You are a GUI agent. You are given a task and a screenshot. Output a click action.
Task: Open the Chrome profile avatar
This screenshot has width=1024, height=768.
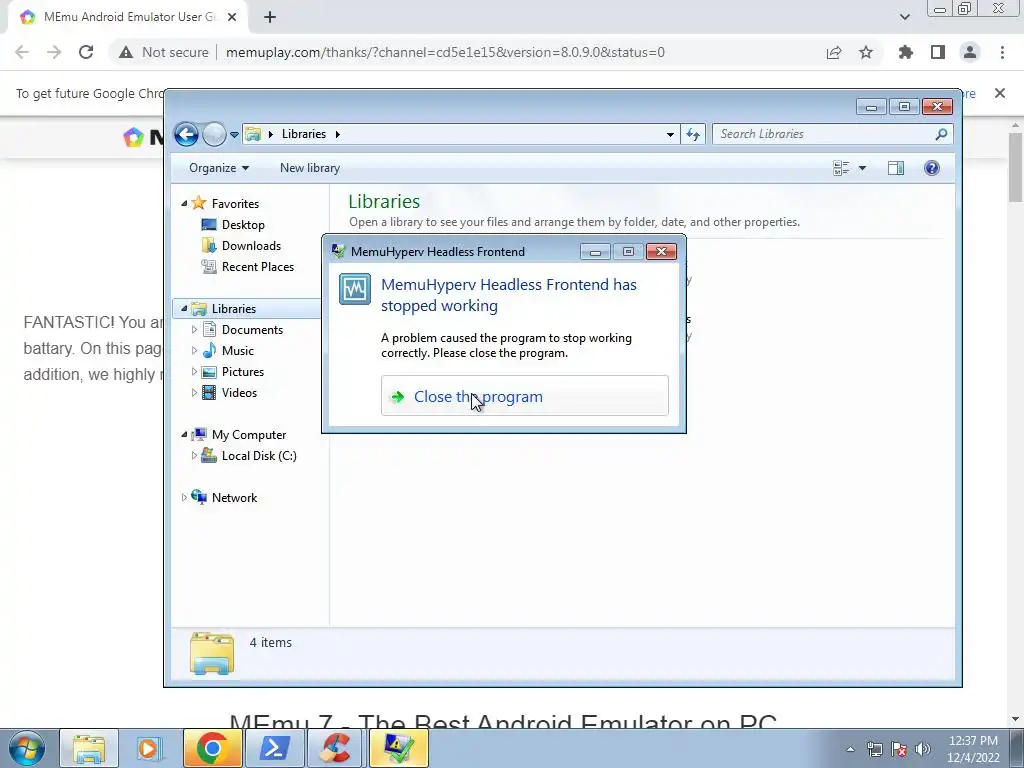point(970,52)
